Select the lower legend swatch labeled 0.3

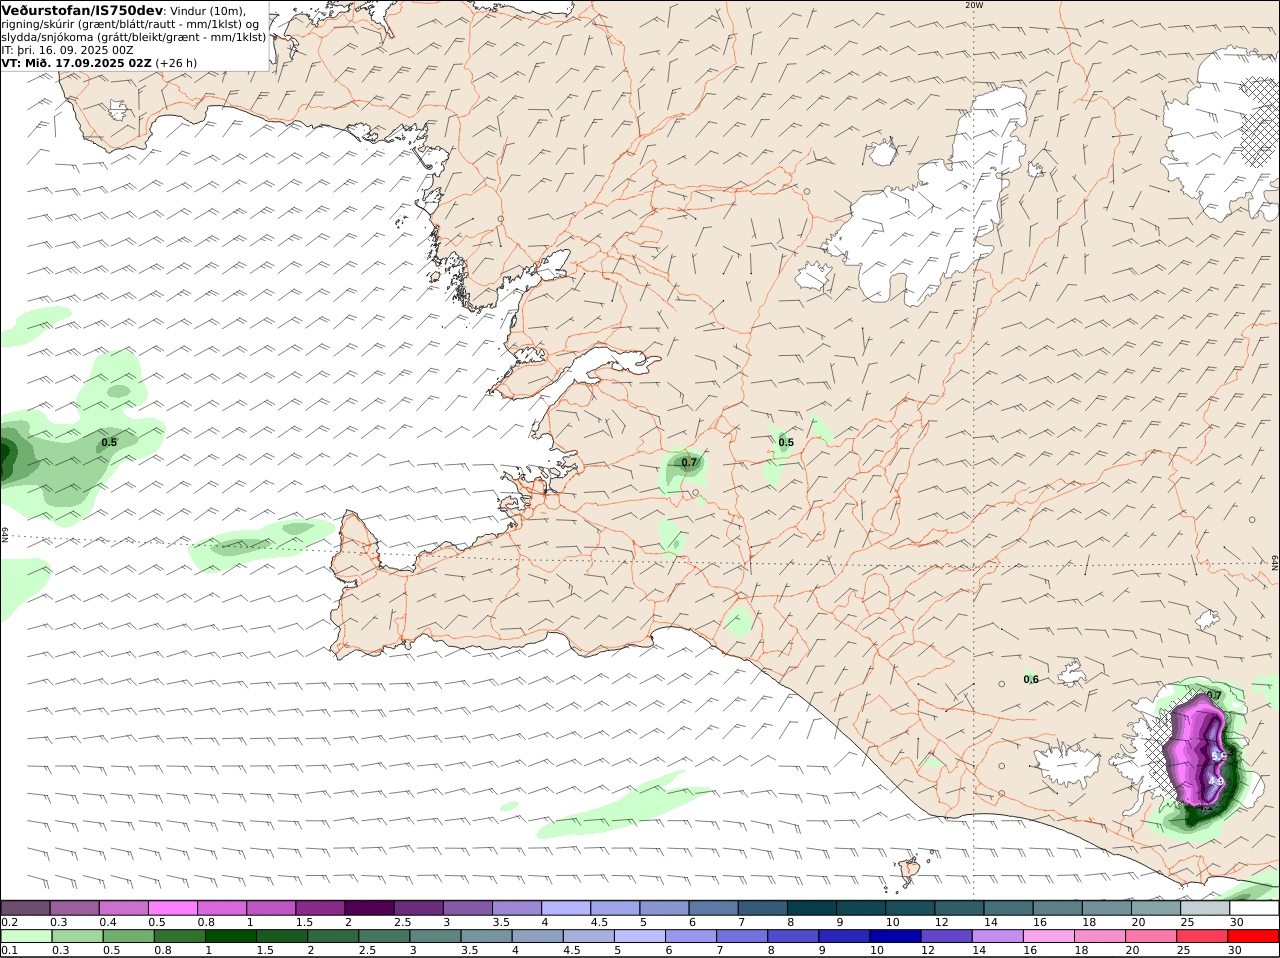(x=77, y=936)
